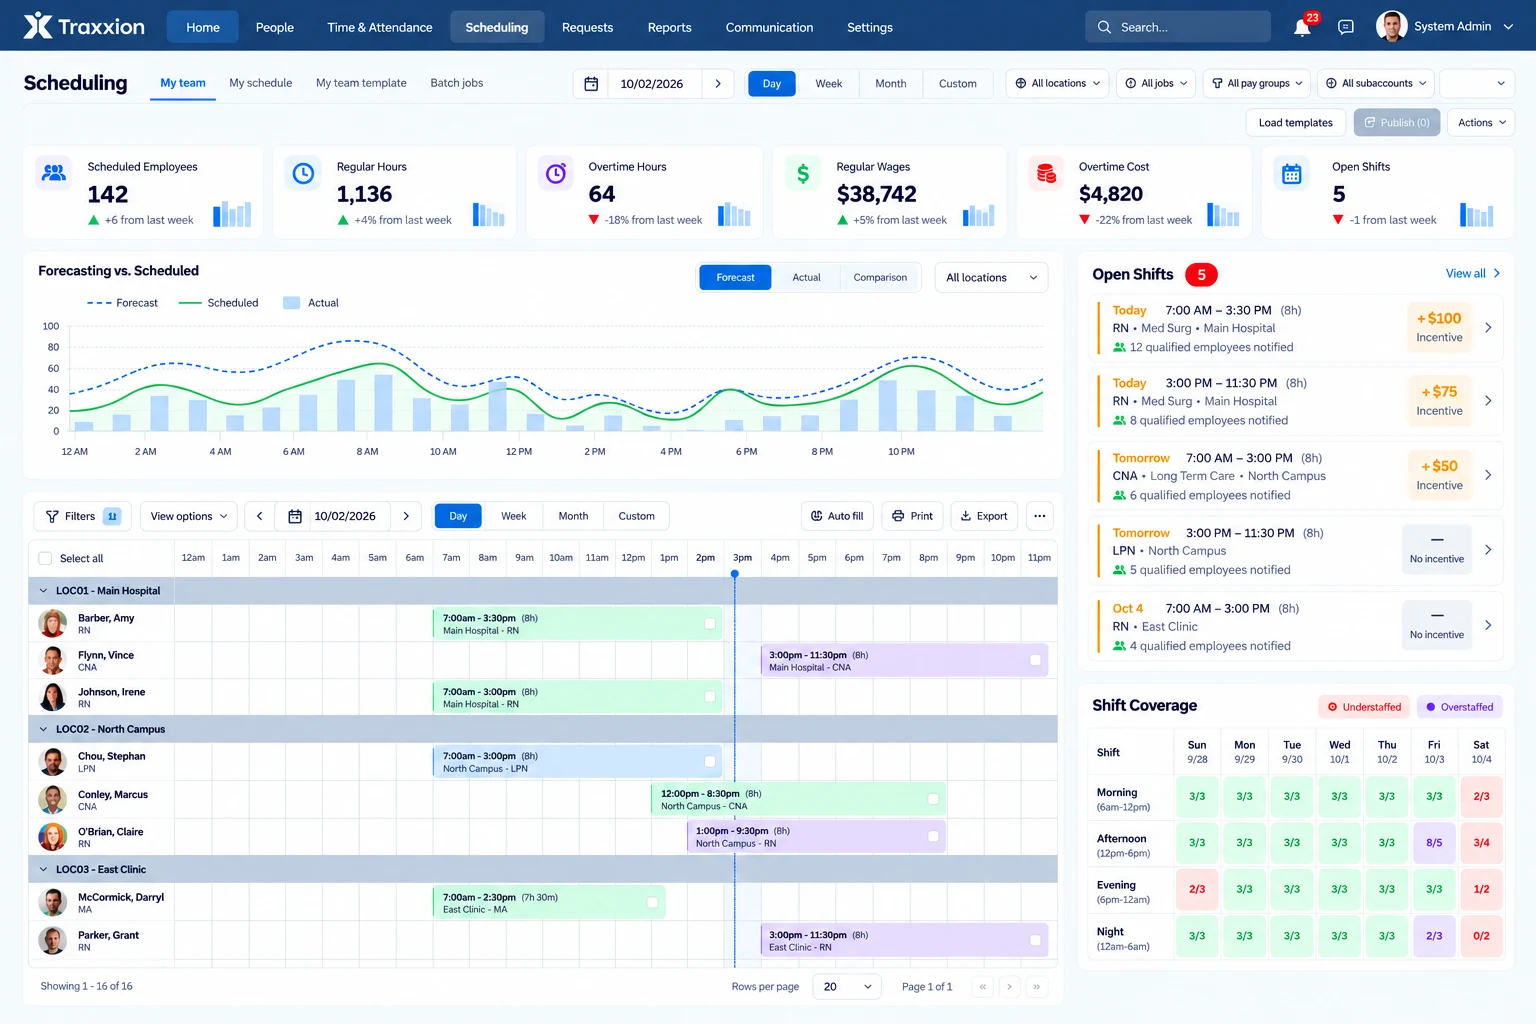The image size is (1536, 1024).
Task: Go to previous day in schedule grid
Action: (x=260, y=516)
